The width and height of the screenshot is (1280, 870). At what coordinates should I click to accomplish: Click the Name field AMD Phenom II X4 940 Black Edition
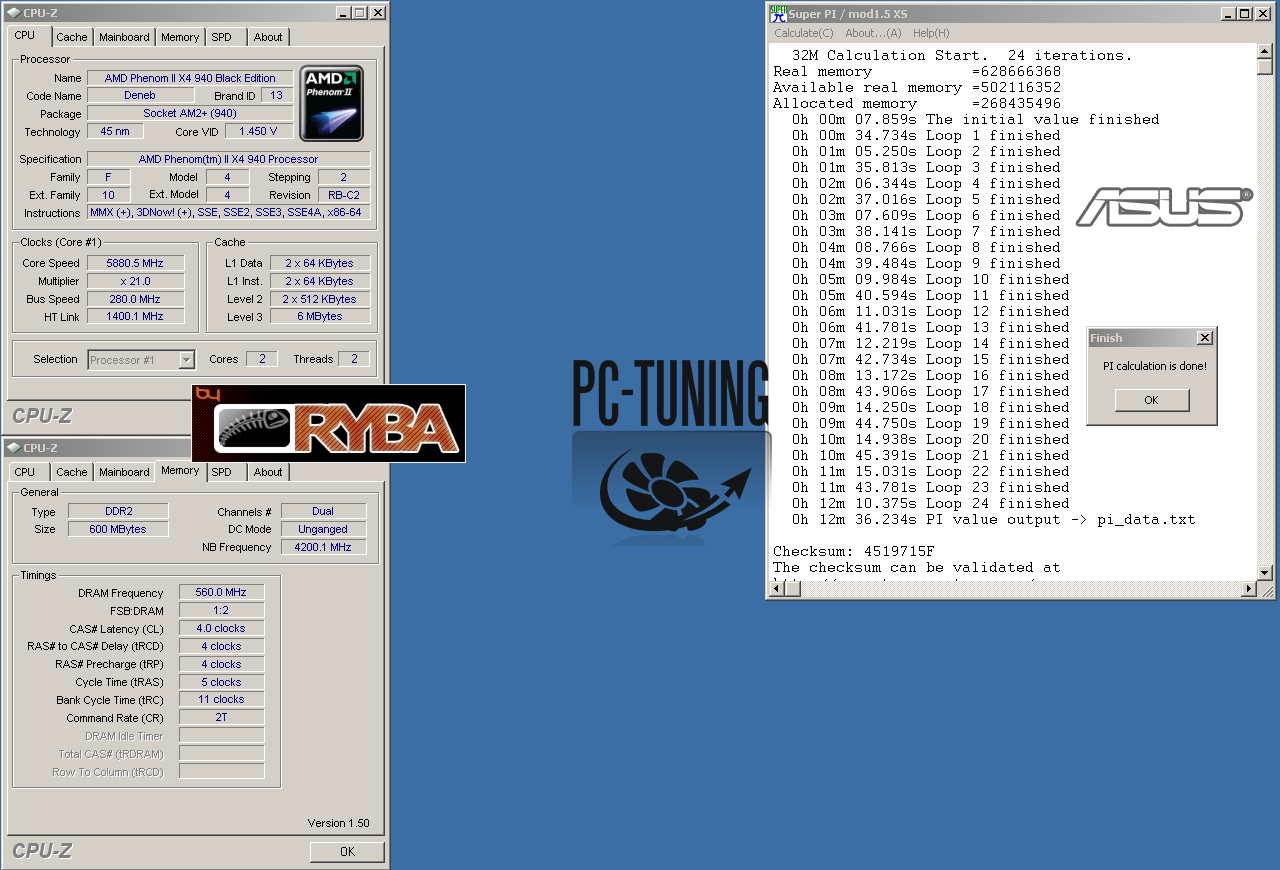pos(190,78)
